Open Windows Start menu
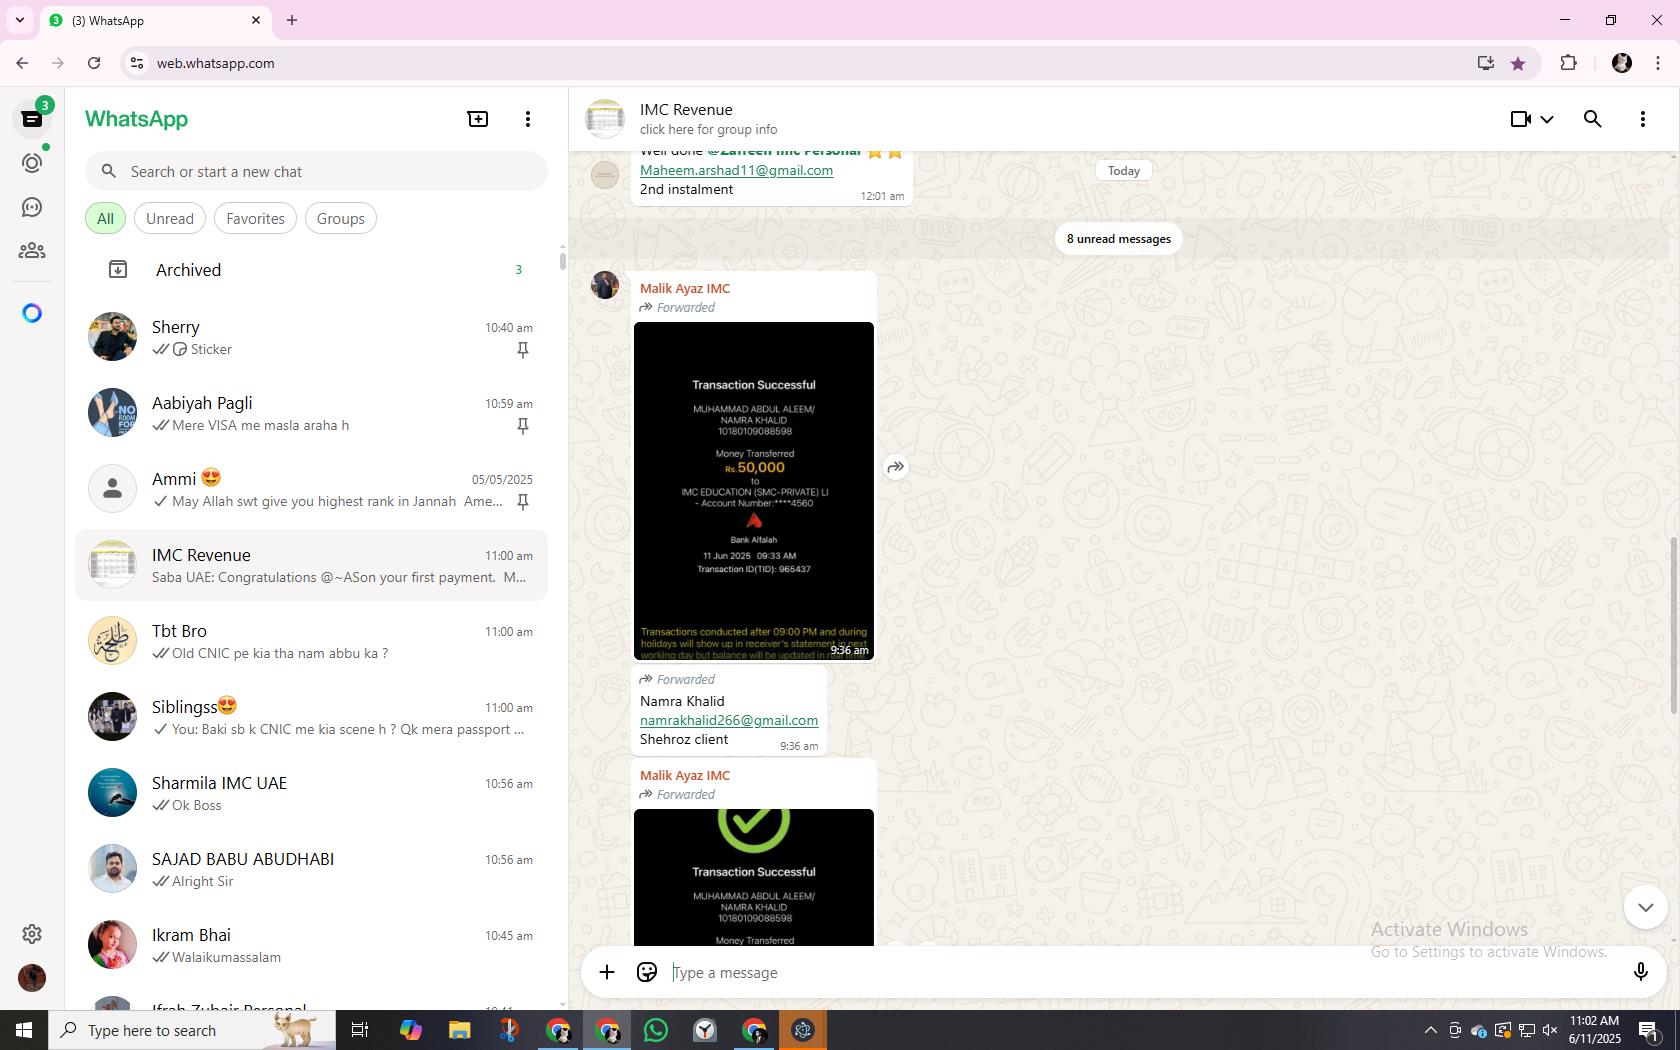1680x1050 pixels. click(x=24, y=1030)
